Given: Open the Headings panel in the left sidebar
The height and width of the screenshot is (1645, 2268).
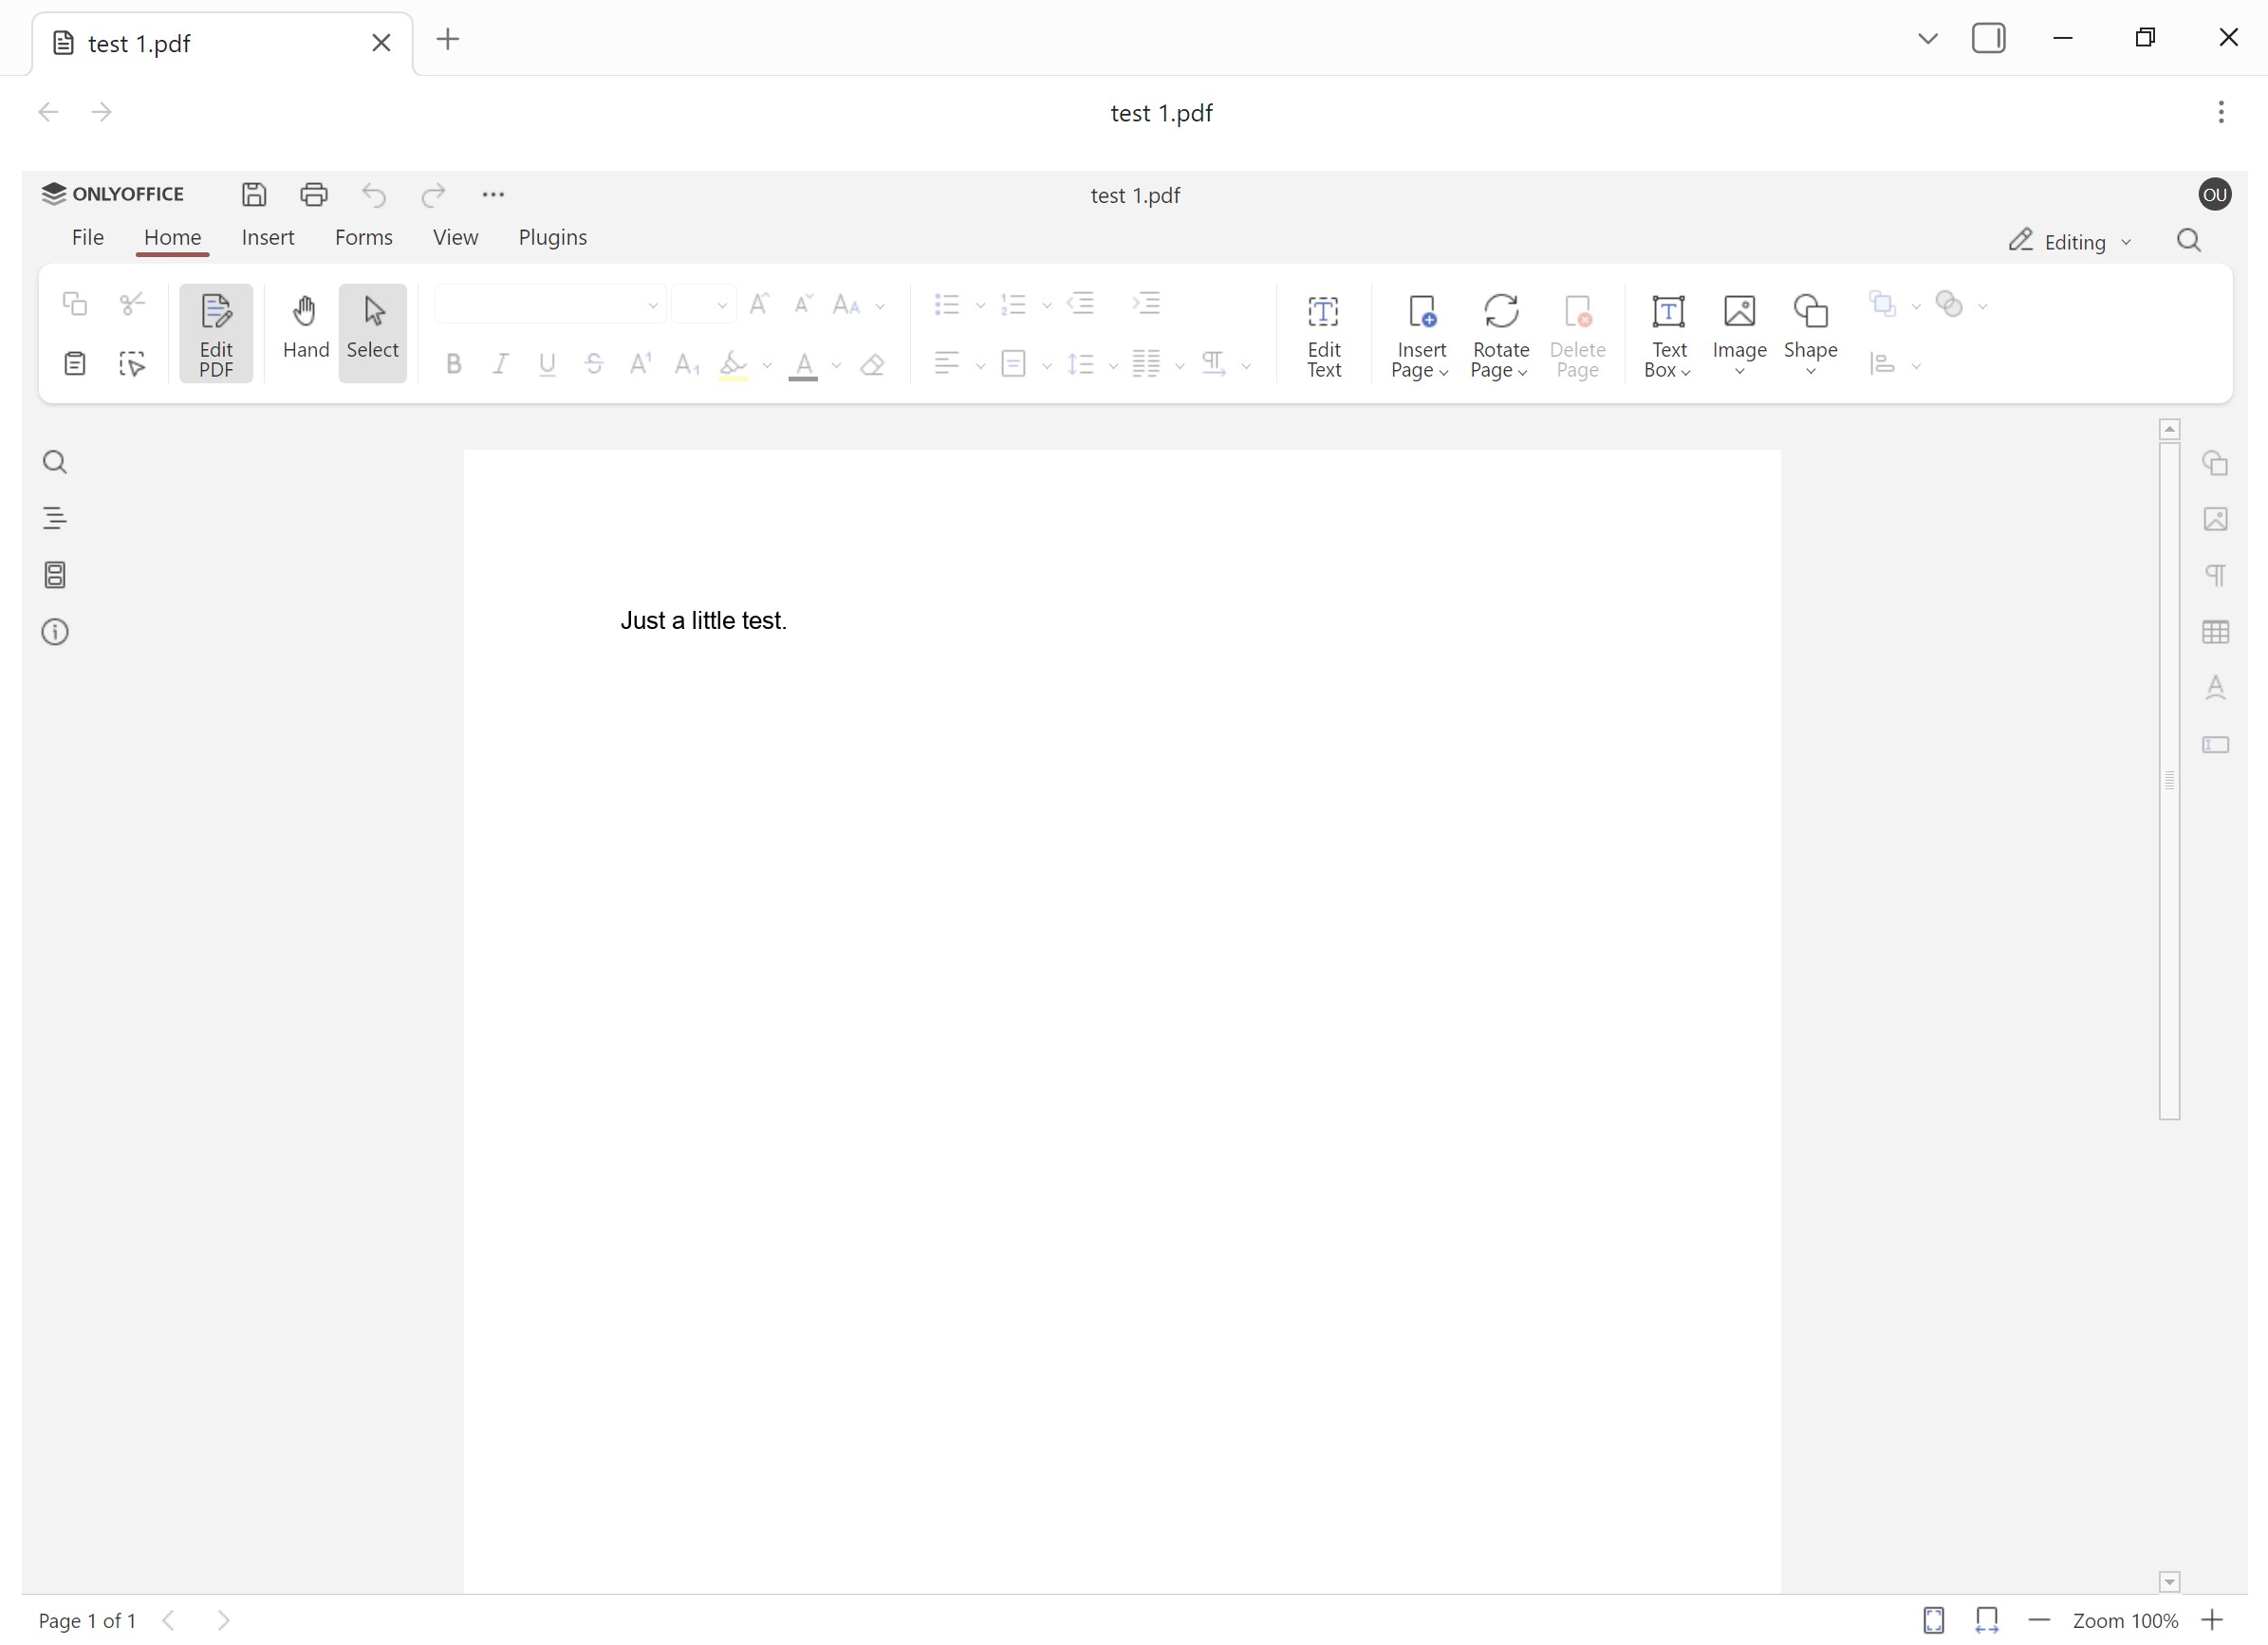Looking at the screenshot, I should tap(55, 518).
